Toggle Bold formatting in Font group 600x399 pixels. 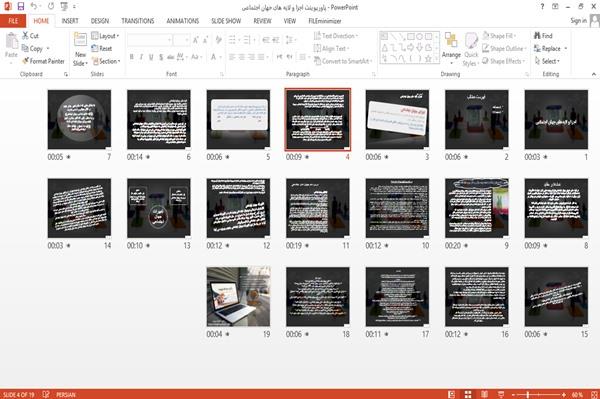(x=132, y=57)
